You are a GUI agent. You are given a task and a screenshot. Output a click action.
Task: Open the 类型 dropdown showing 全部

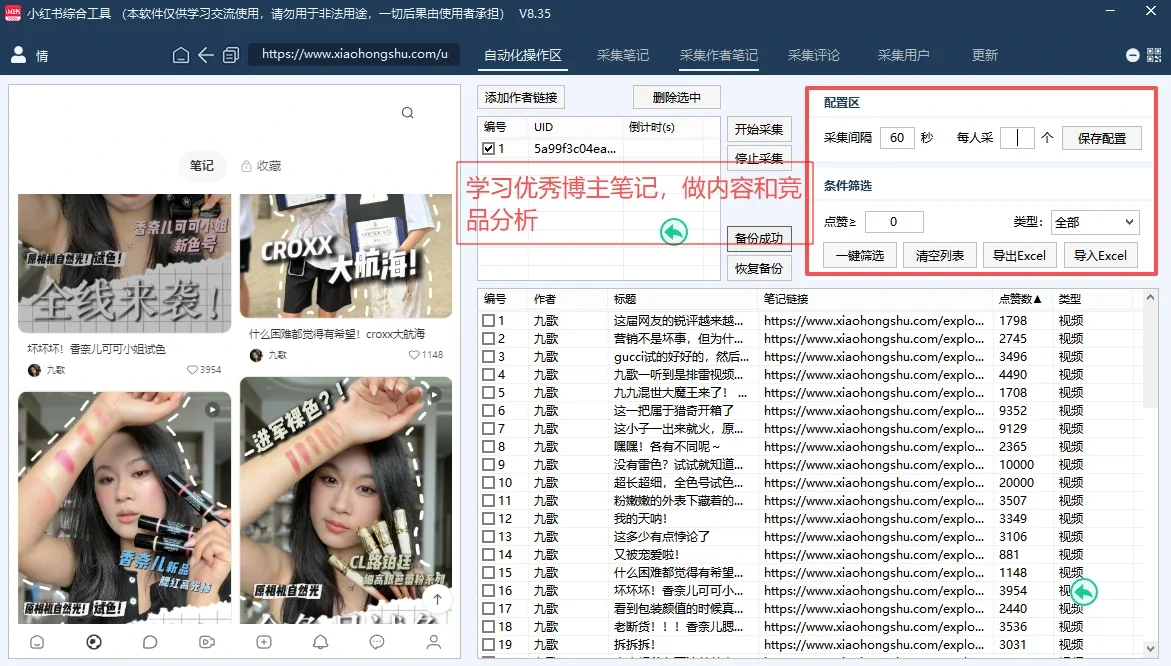pyautogui.click(x=1094, y=222)
